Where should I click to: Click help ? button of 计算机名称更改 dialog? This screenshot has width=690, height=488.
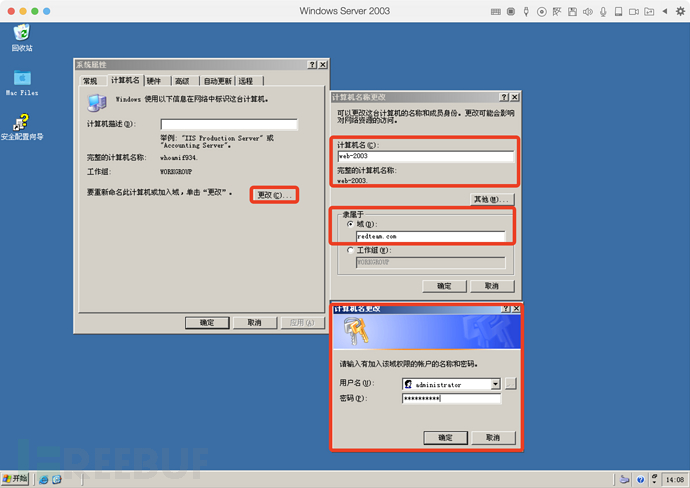(504, 97)
